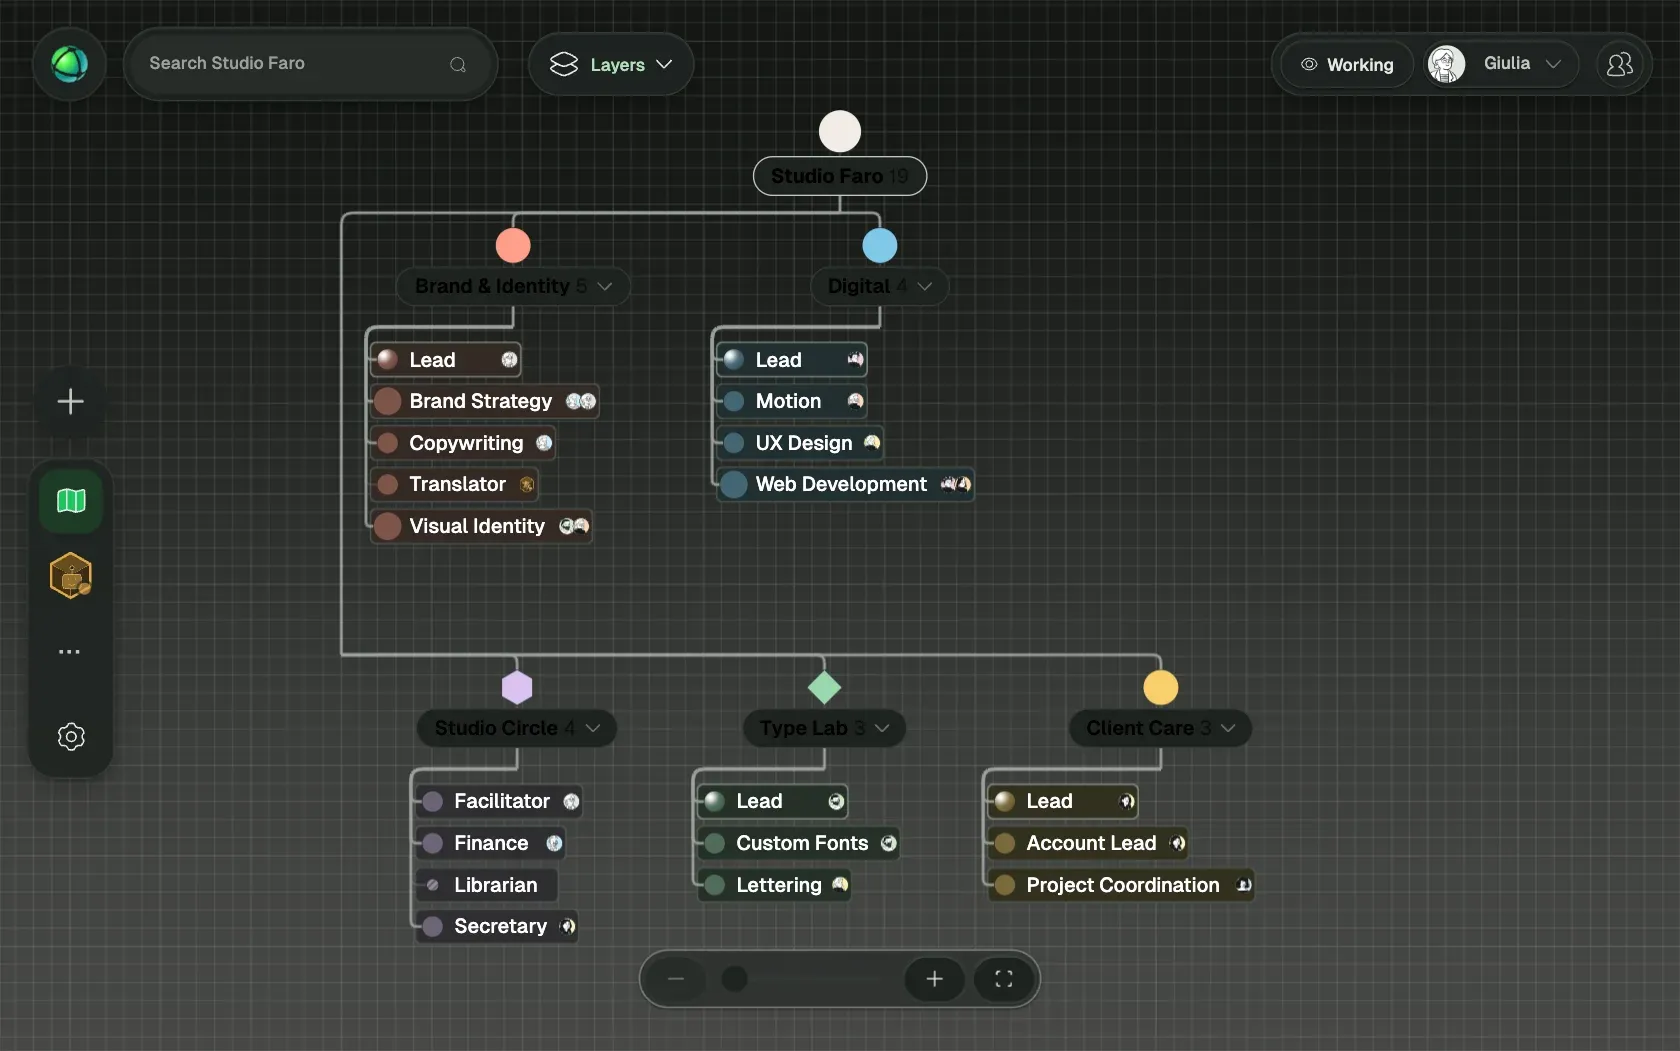Open the three-dots more menu in sidebar
Viewport: 1680px width, 1051px height.
tap(69, 652)
